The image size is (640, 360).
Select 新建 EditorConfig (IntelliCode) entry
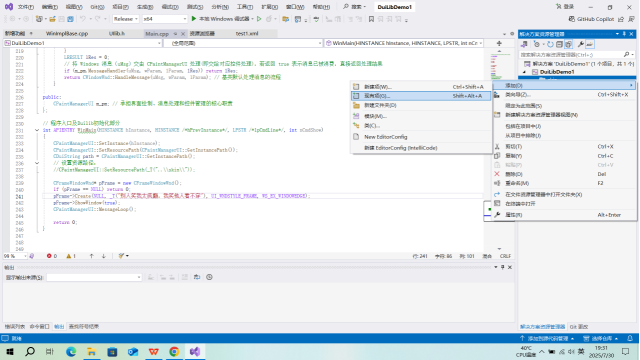(x=421, y=148)
